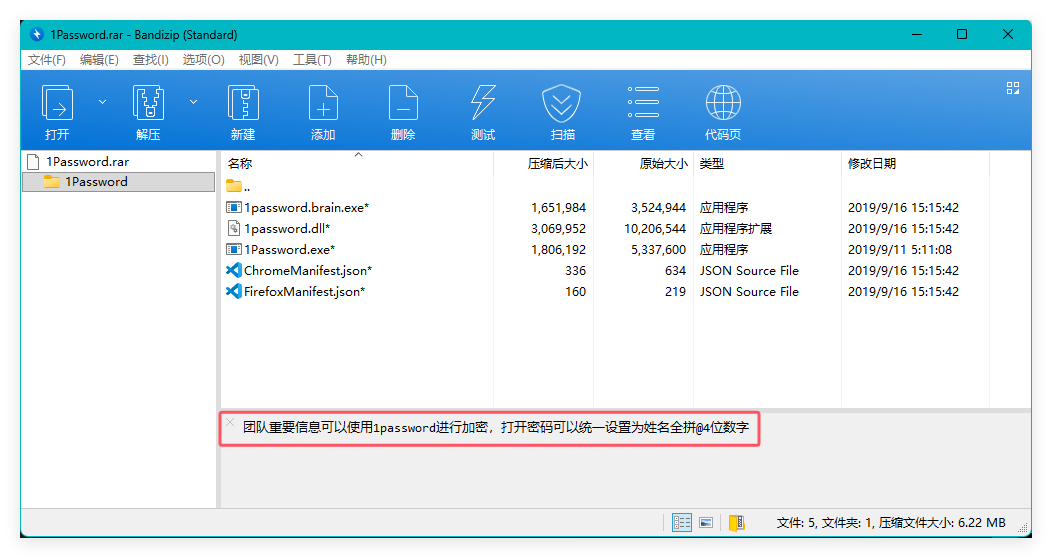This screenshot has width=1052, height=558.
Task: Open the 选项(O) menu
Action: tap(203, 60)
